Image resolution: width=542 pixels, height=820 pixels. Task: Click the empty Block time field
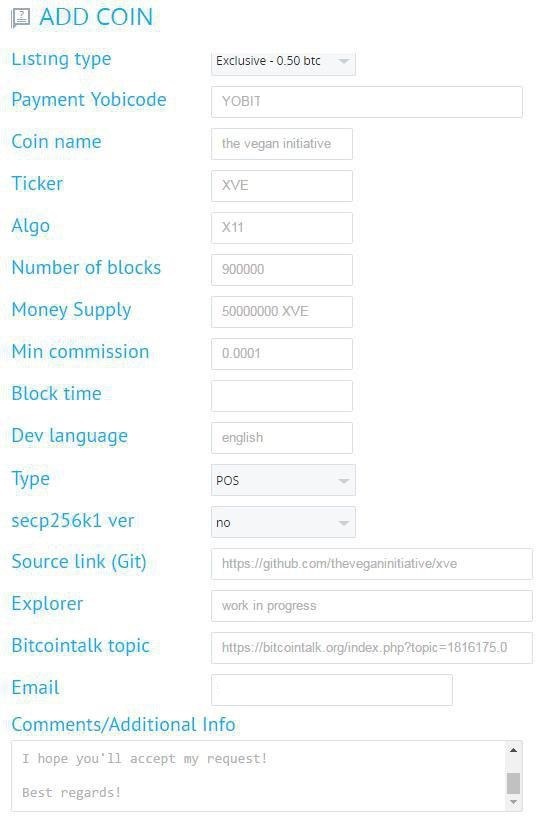pyautogui.click(x=282, y=396)
